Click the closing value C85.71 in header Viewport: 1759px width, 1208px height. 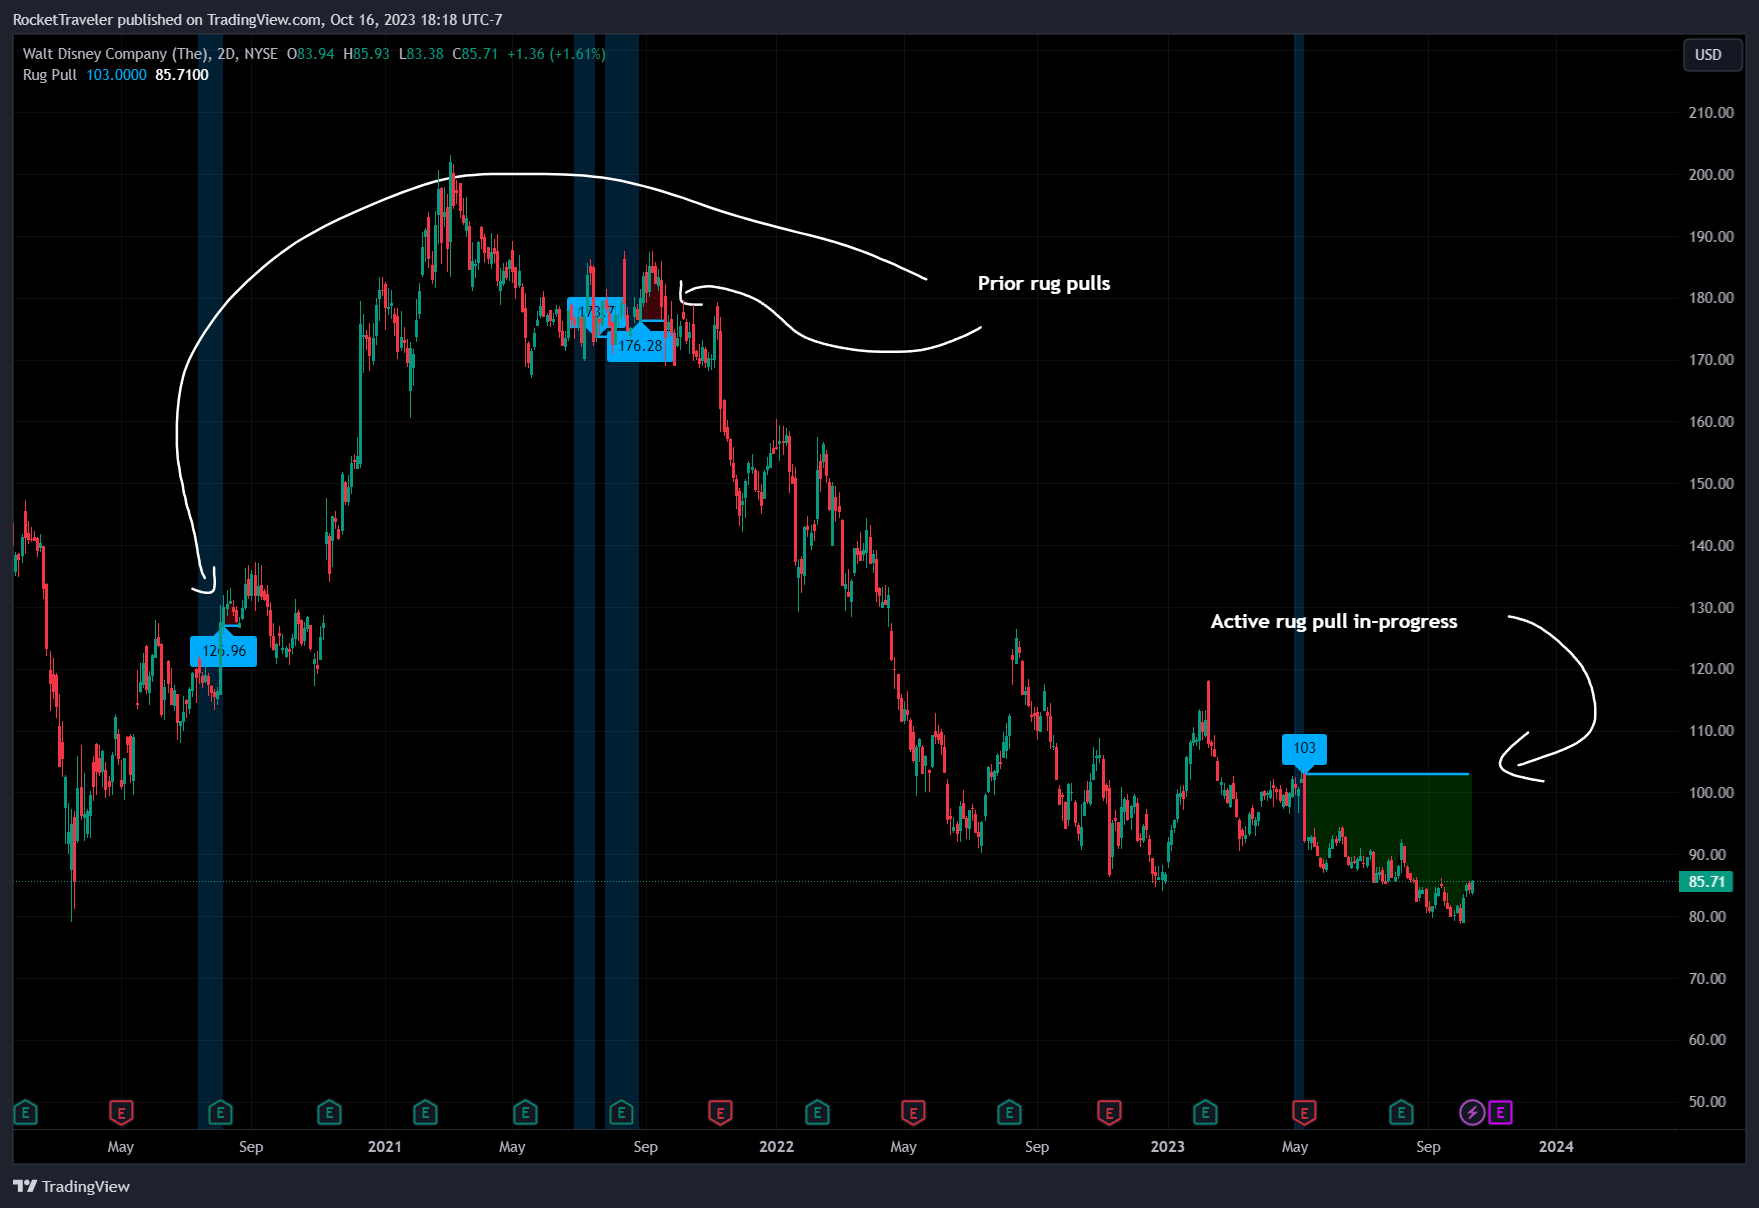[x=475, y=54]
